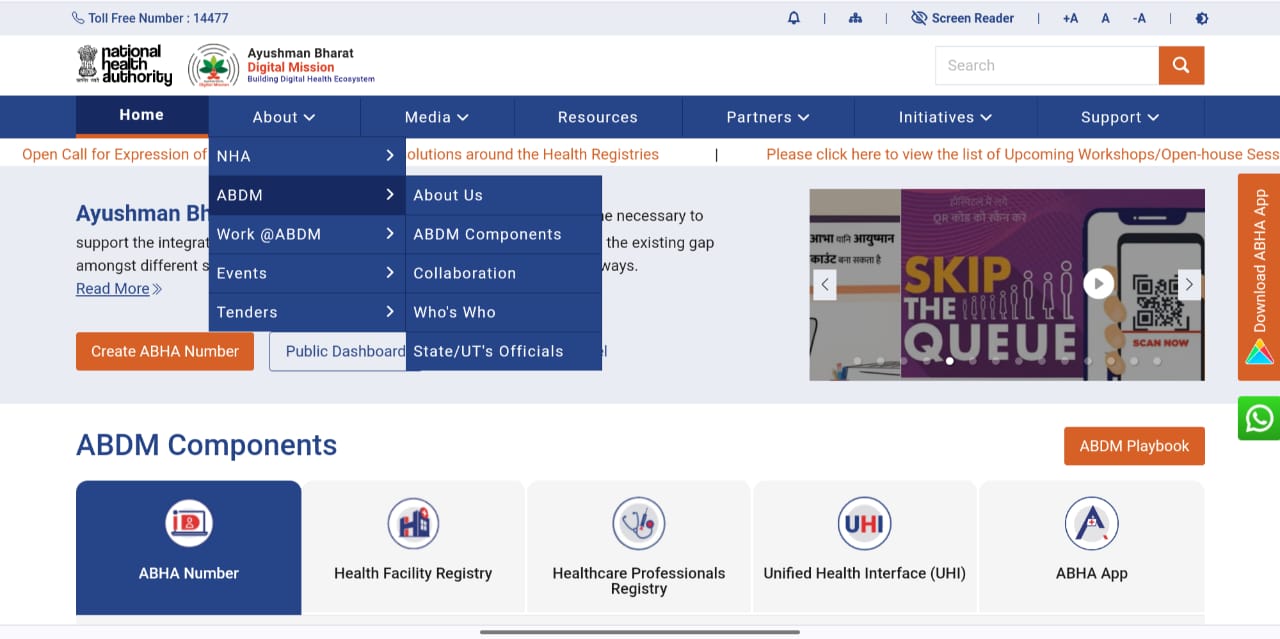Select ABDM Components from the submenu
Viewport: 1280px width, 639px height.
(x=487, y=234)
